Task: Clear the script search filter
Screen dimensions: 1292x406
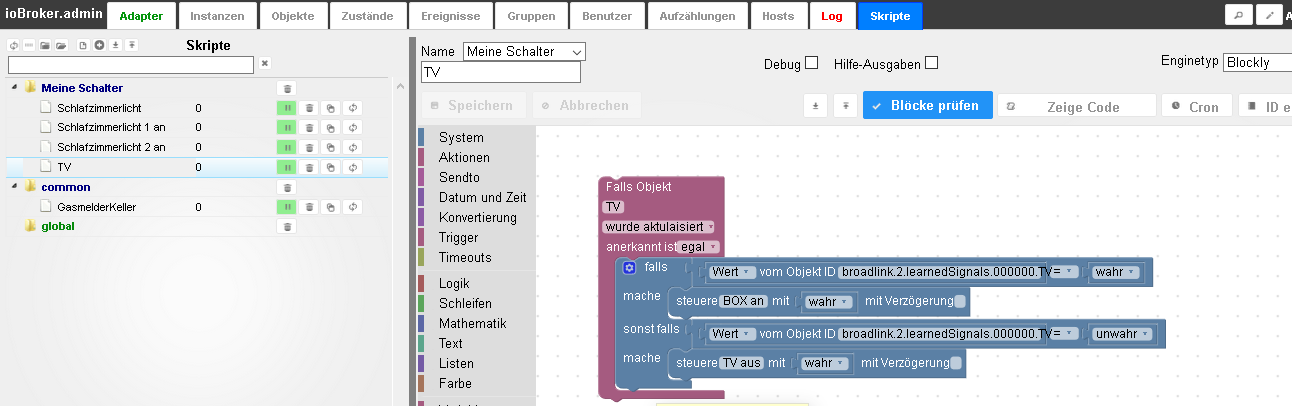Action: (x=265, y=64)
